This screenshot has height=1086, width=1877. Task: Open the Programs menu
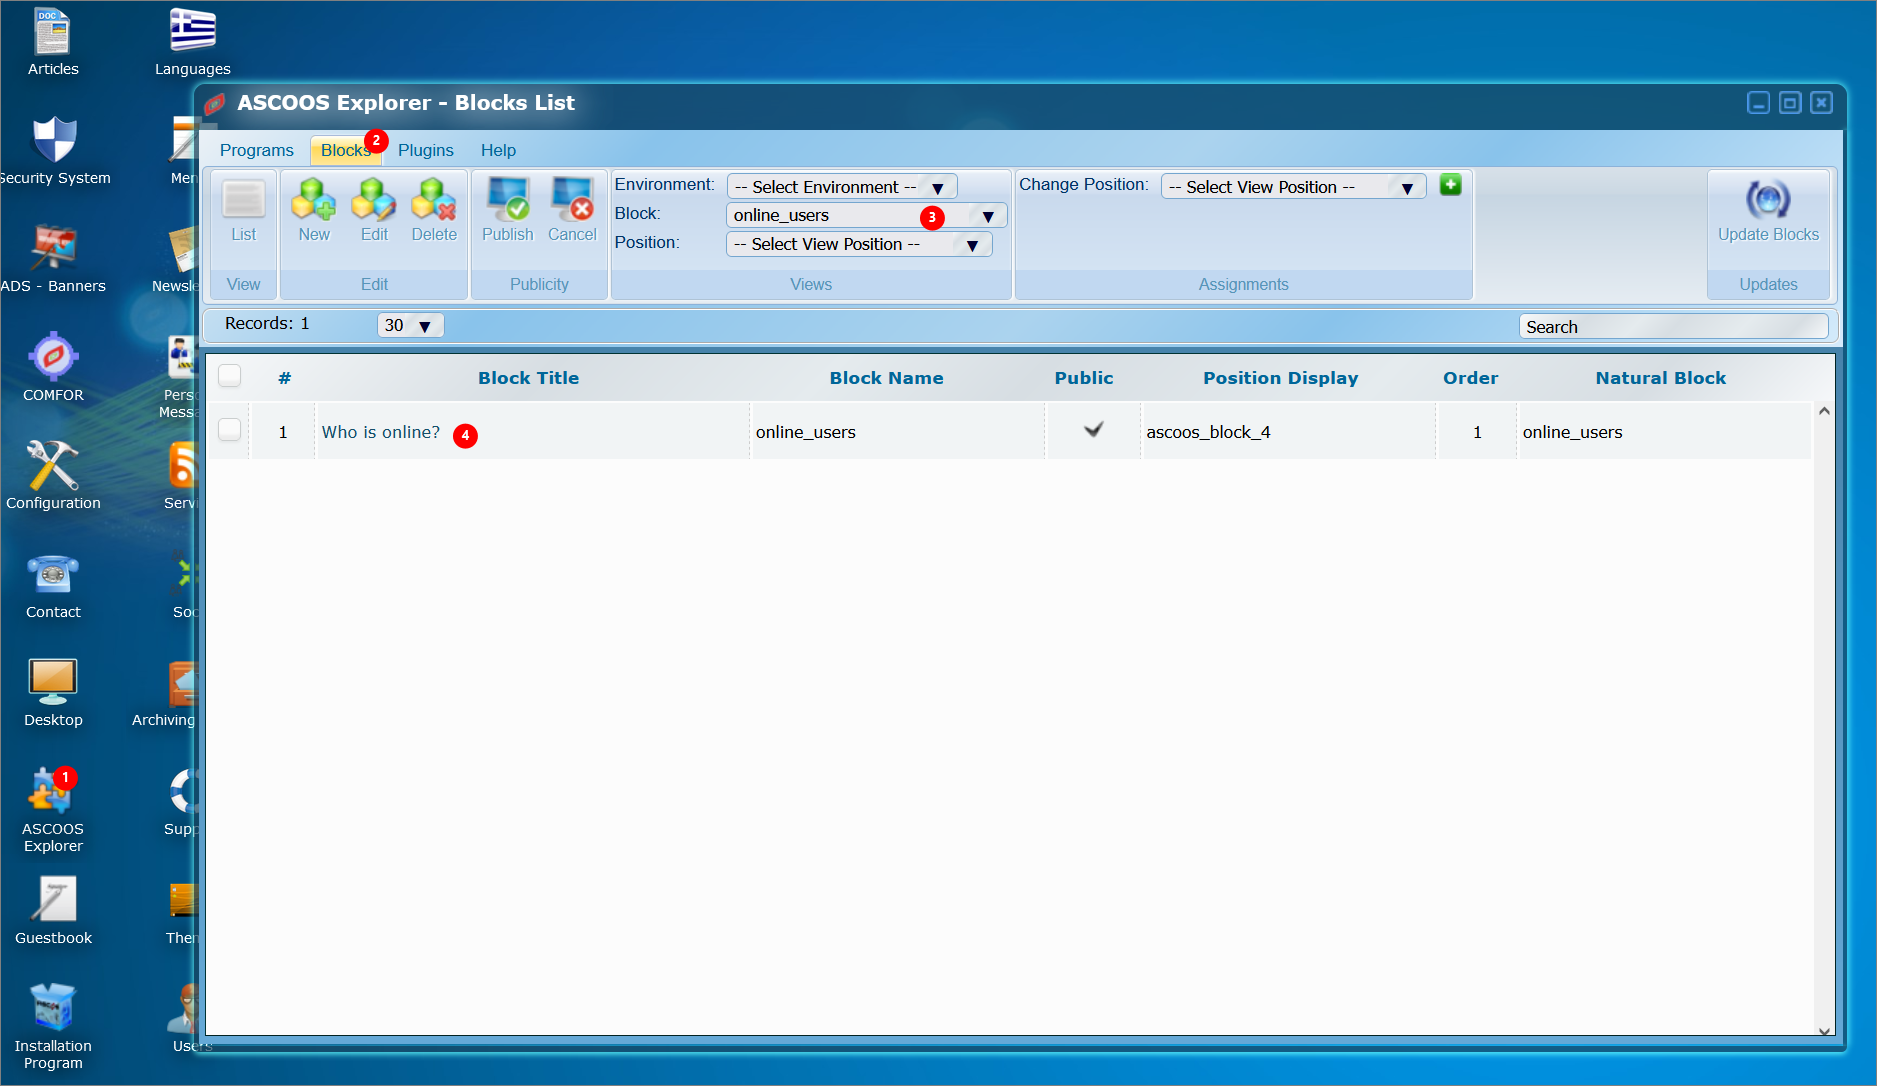[x=257, y=150]
